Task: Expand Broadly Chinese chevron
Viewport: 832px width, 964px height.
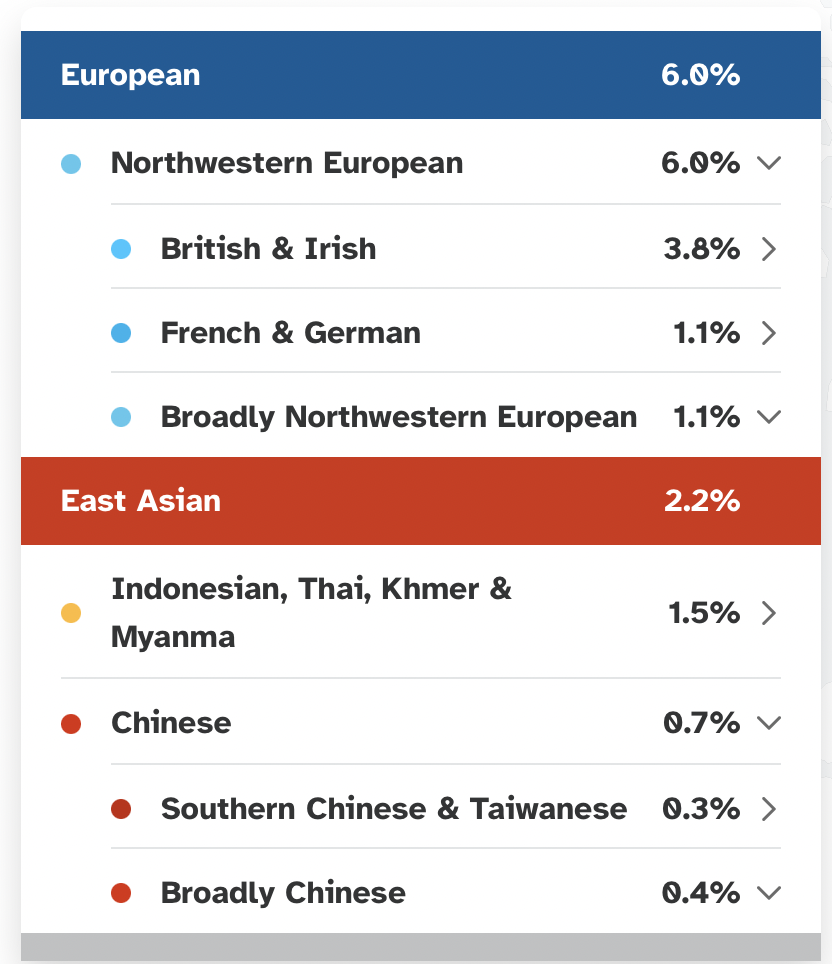Action: coord(769,892)
